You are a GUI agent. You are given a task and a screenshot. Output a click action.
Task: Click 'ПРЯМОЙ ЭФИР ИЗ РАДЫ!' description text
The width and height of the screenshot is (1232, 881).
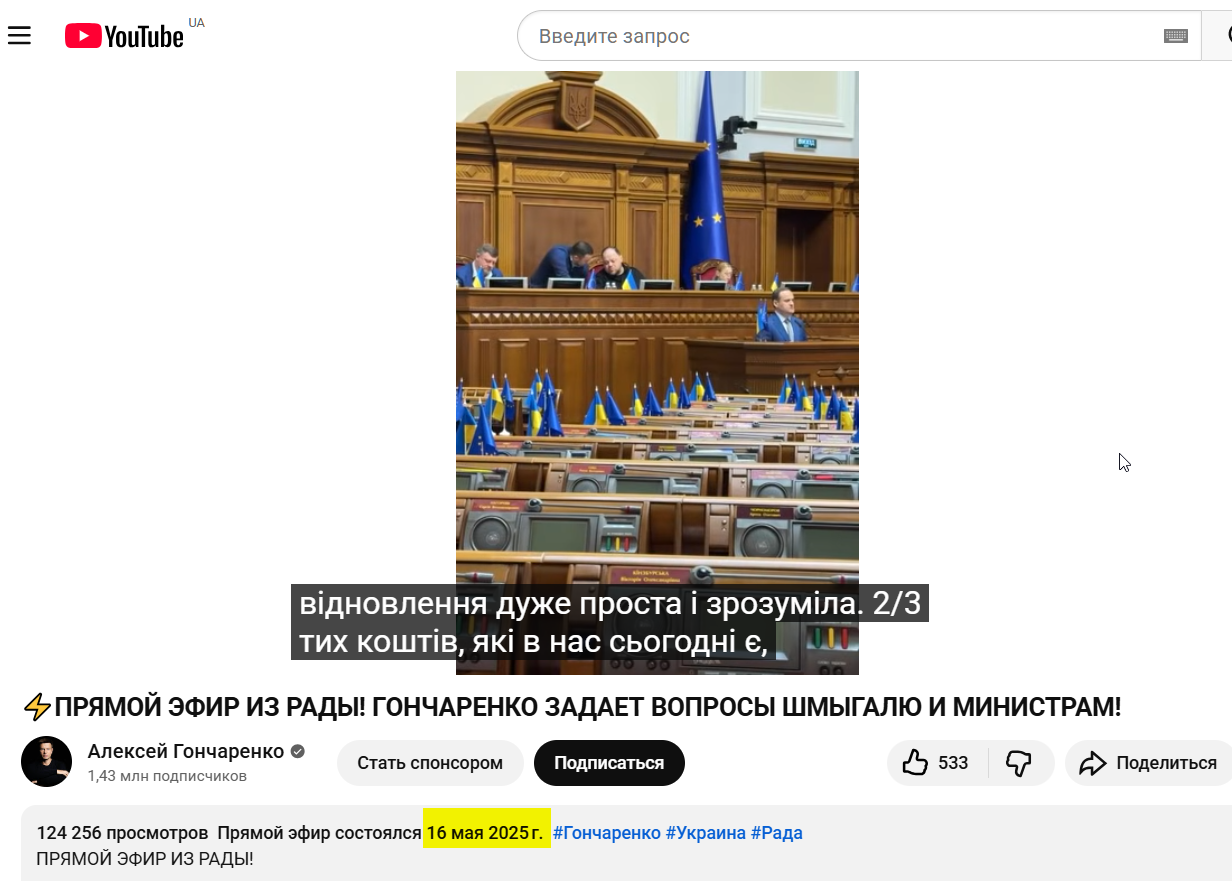(145, 858)
